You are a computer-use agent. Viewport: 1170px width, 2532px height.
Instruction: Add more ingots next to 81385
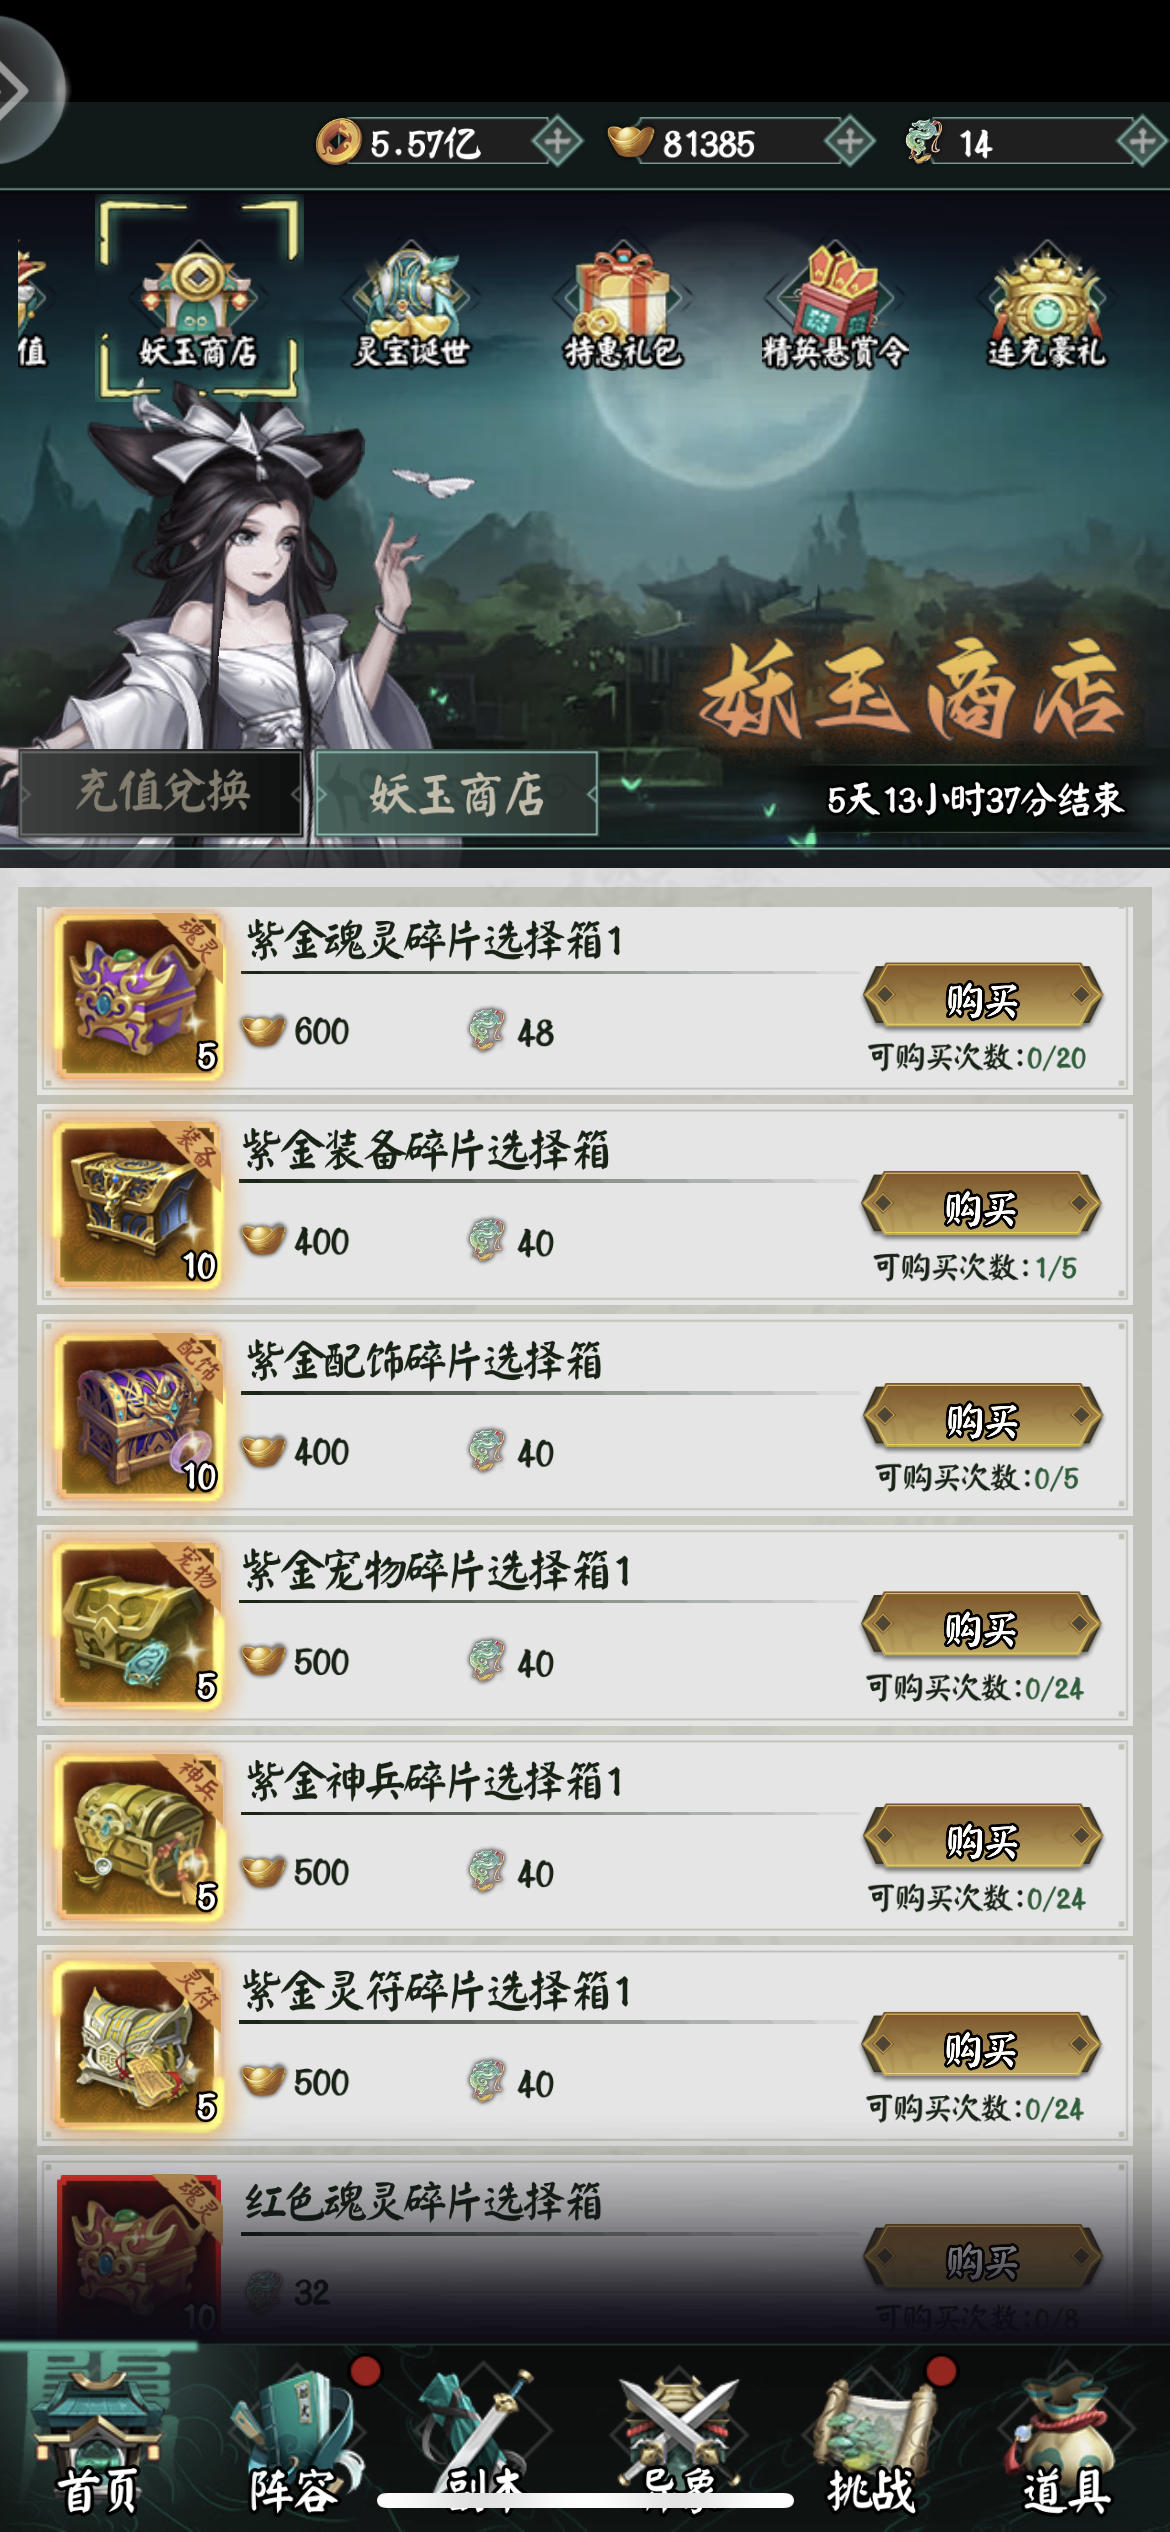849,142
